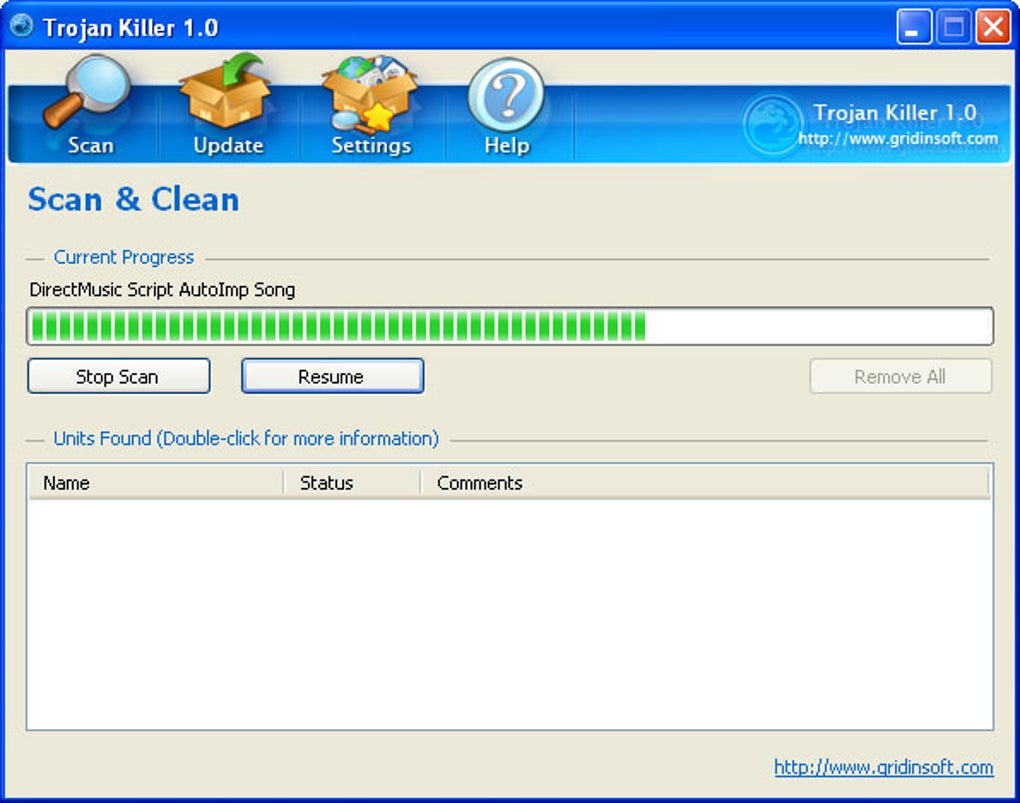The height and width of the screenshot is (803, 1020).
Task: Click the 'Scan & Clean' heading
Action: [133, 199]
